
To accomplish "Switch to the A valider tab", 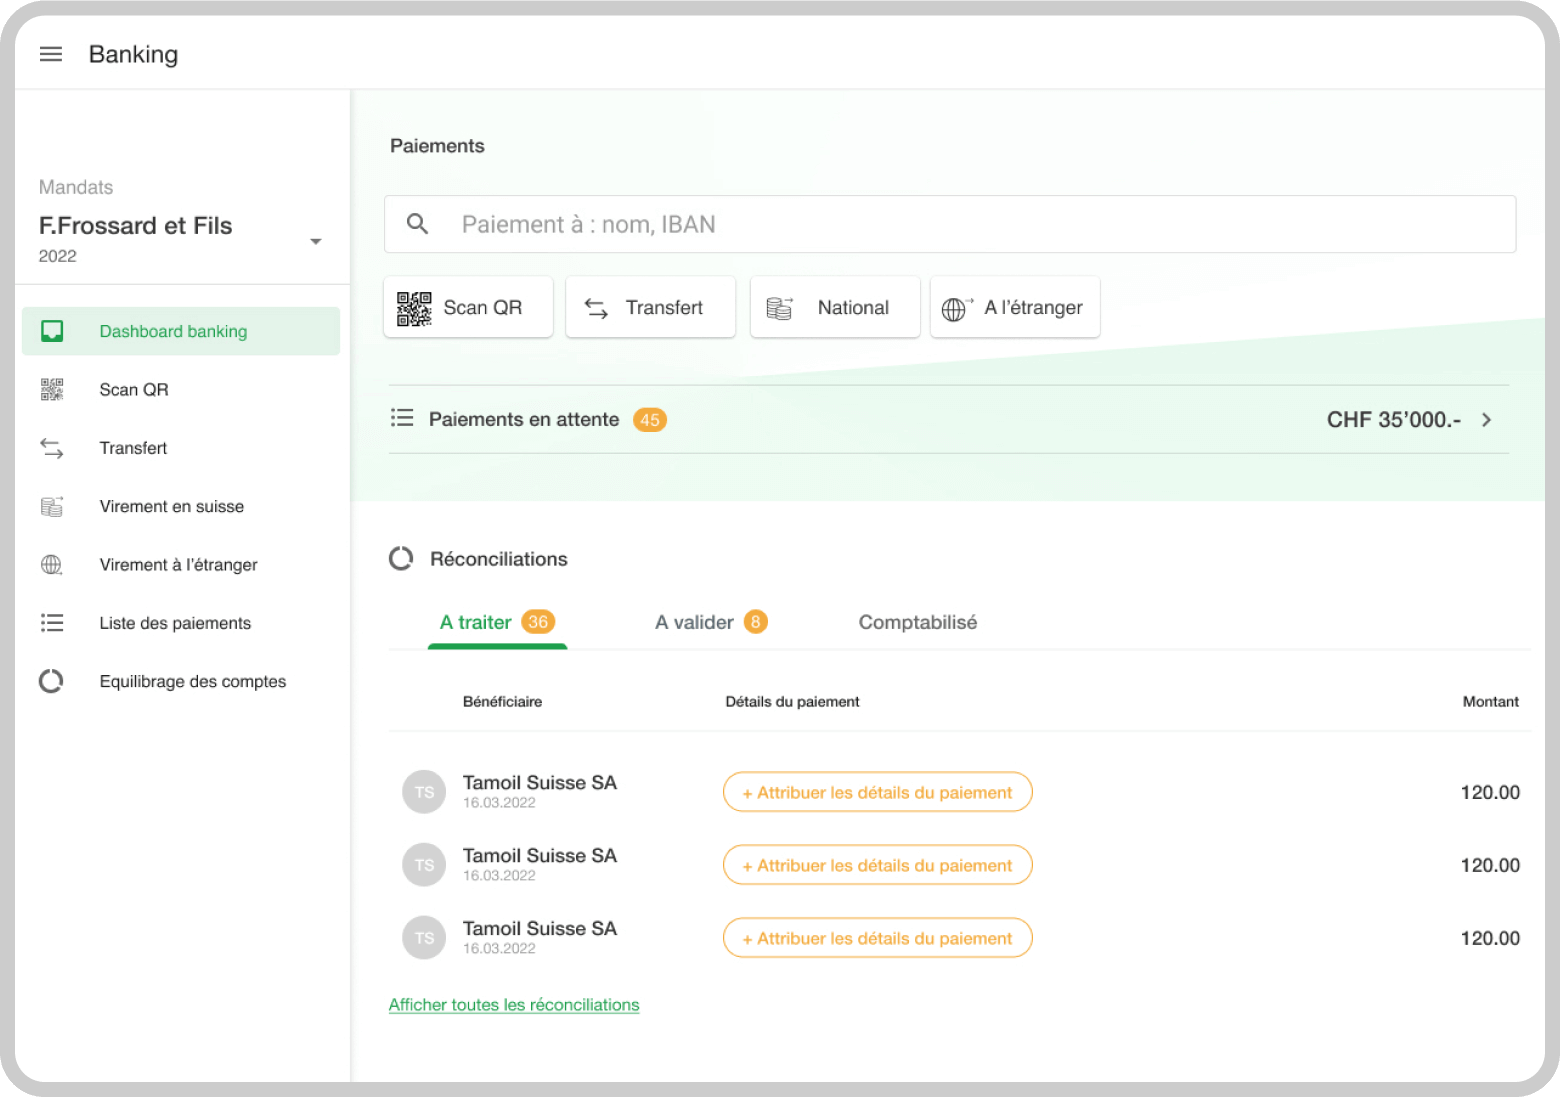I will (694, 622).
